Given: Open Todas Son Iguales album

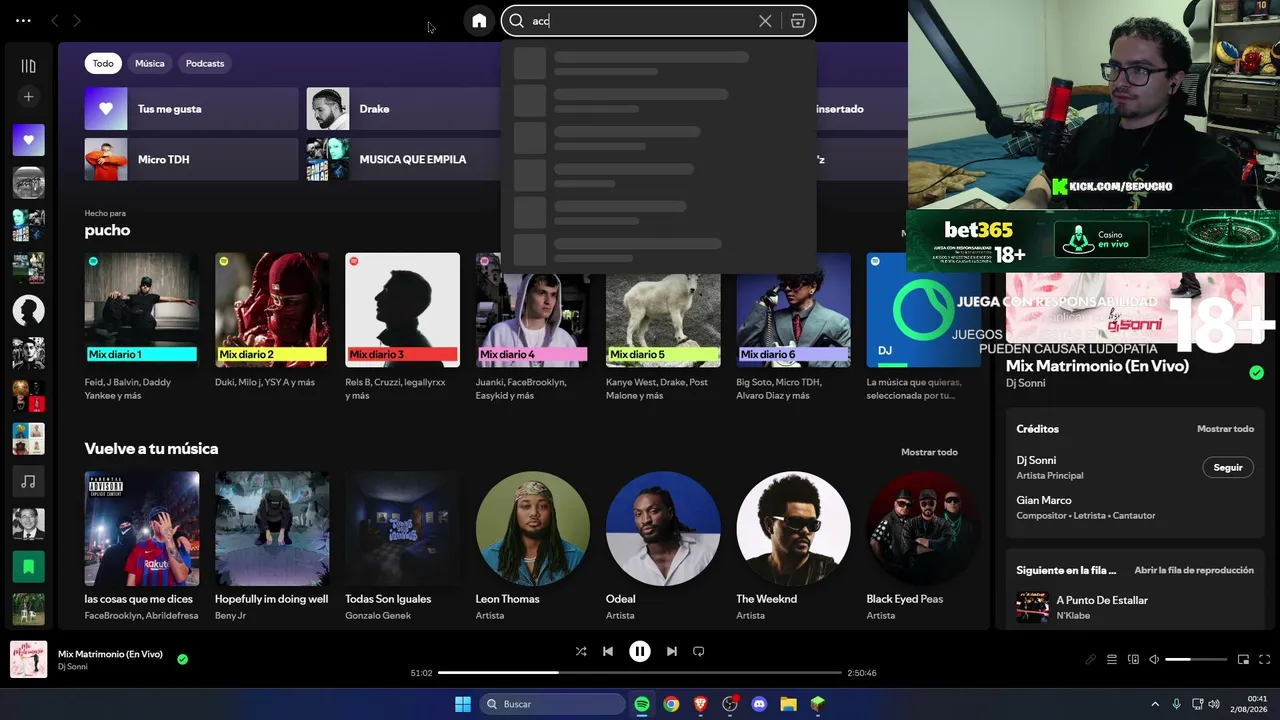Looking at the screenshot, I should [x=402, y=529].
